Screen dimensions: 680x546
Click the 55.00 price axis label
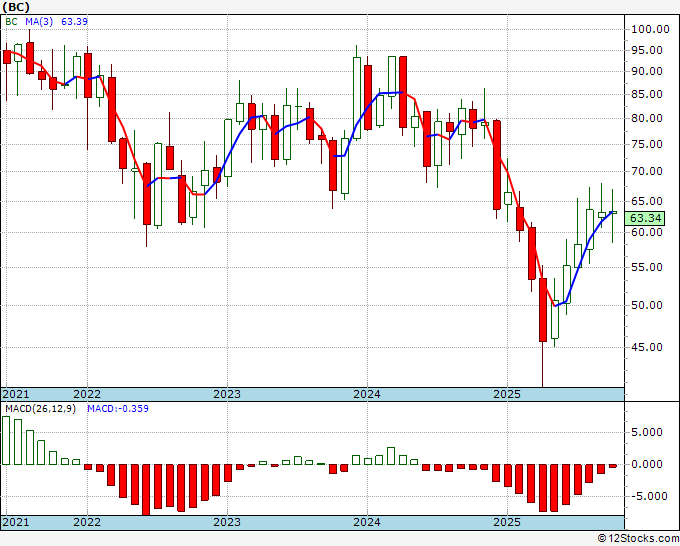[647, 267]
